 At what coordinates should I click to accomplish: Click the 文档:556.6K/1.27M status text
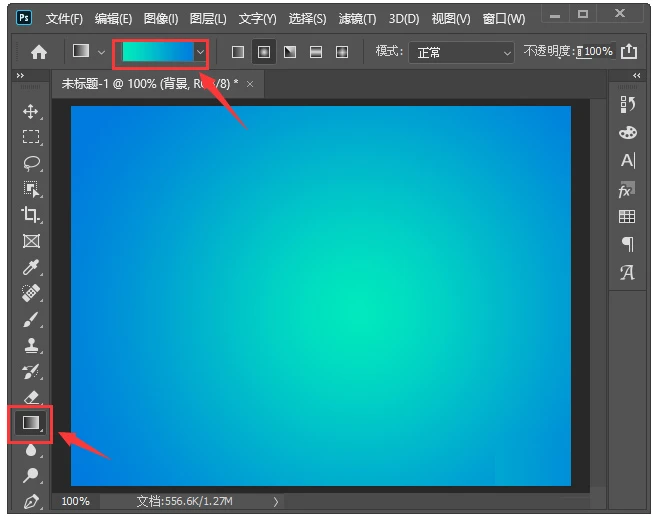(184, 501)
